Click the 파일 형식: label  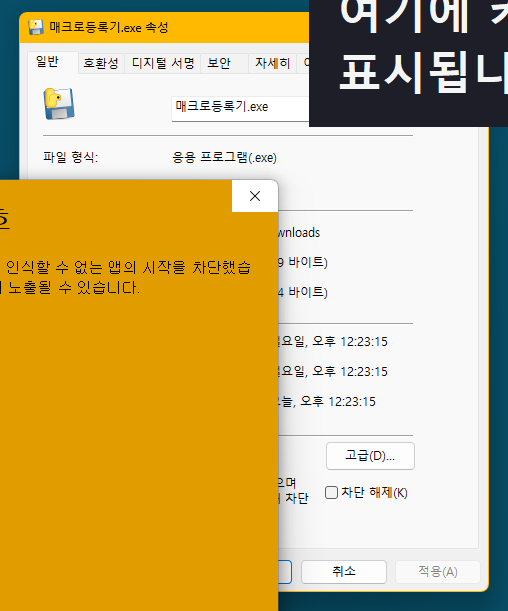71,157
